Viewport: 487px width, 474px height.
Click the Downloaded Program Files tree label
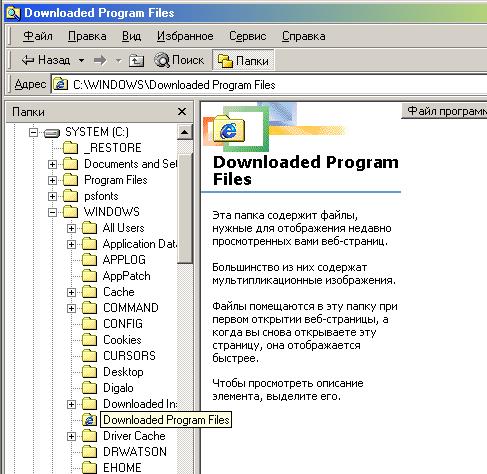[166, 420]
